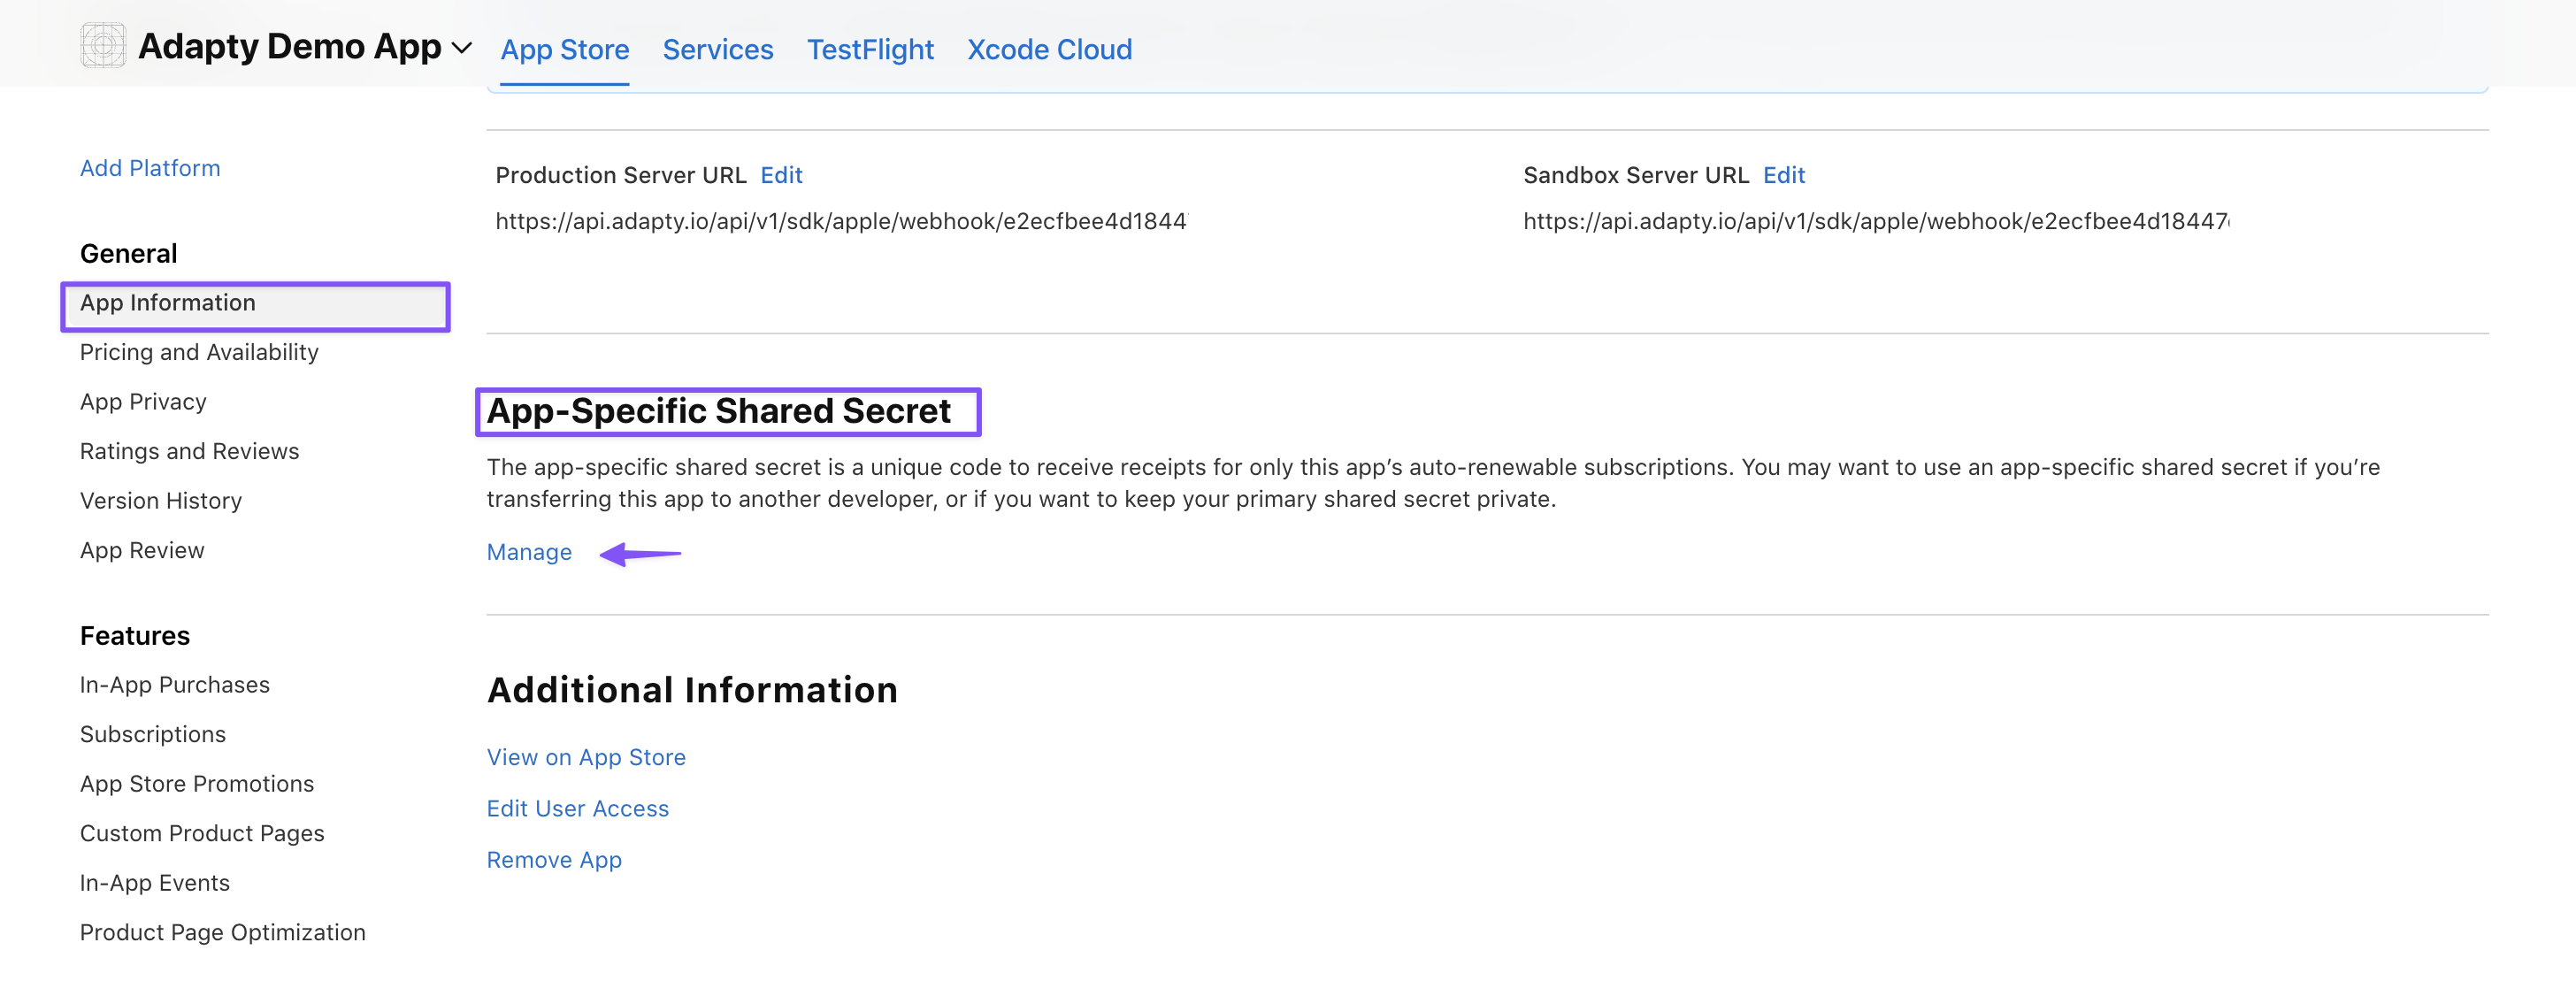Viewport: 2576px width, 996px height.
Task: Manage the app-specific shared secret
Action: [x=528, y=552]
